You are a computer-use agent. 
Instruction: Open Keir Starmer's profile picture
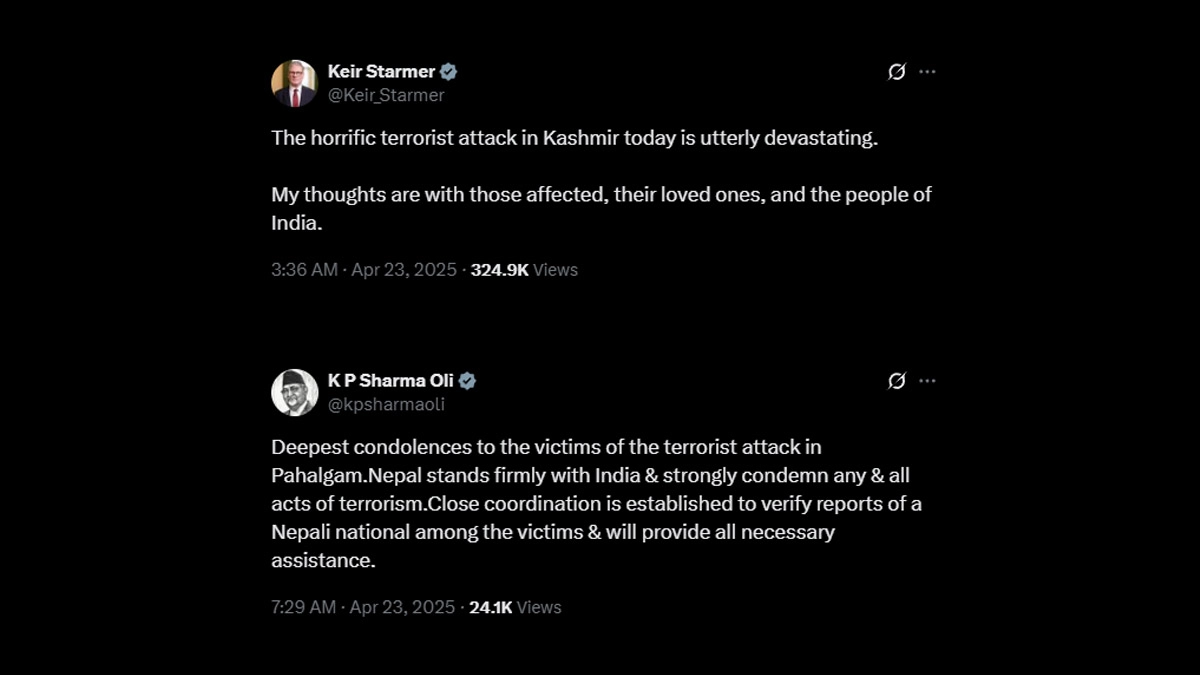294,83
